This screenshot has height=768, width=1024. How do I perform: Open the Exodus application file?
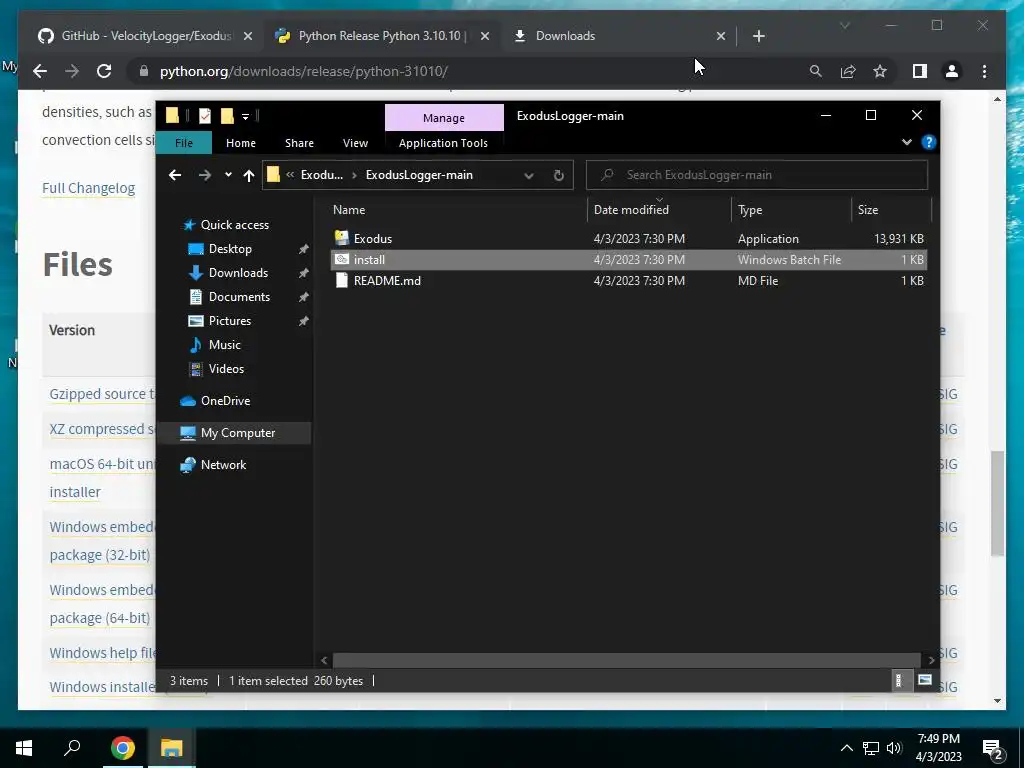pos(372,238)
